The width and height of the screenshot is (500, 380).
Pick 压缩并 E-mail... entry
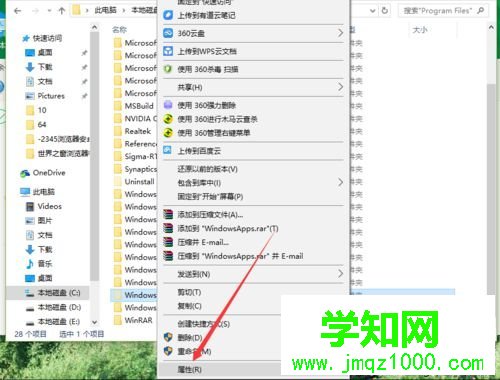pos(253,242)
